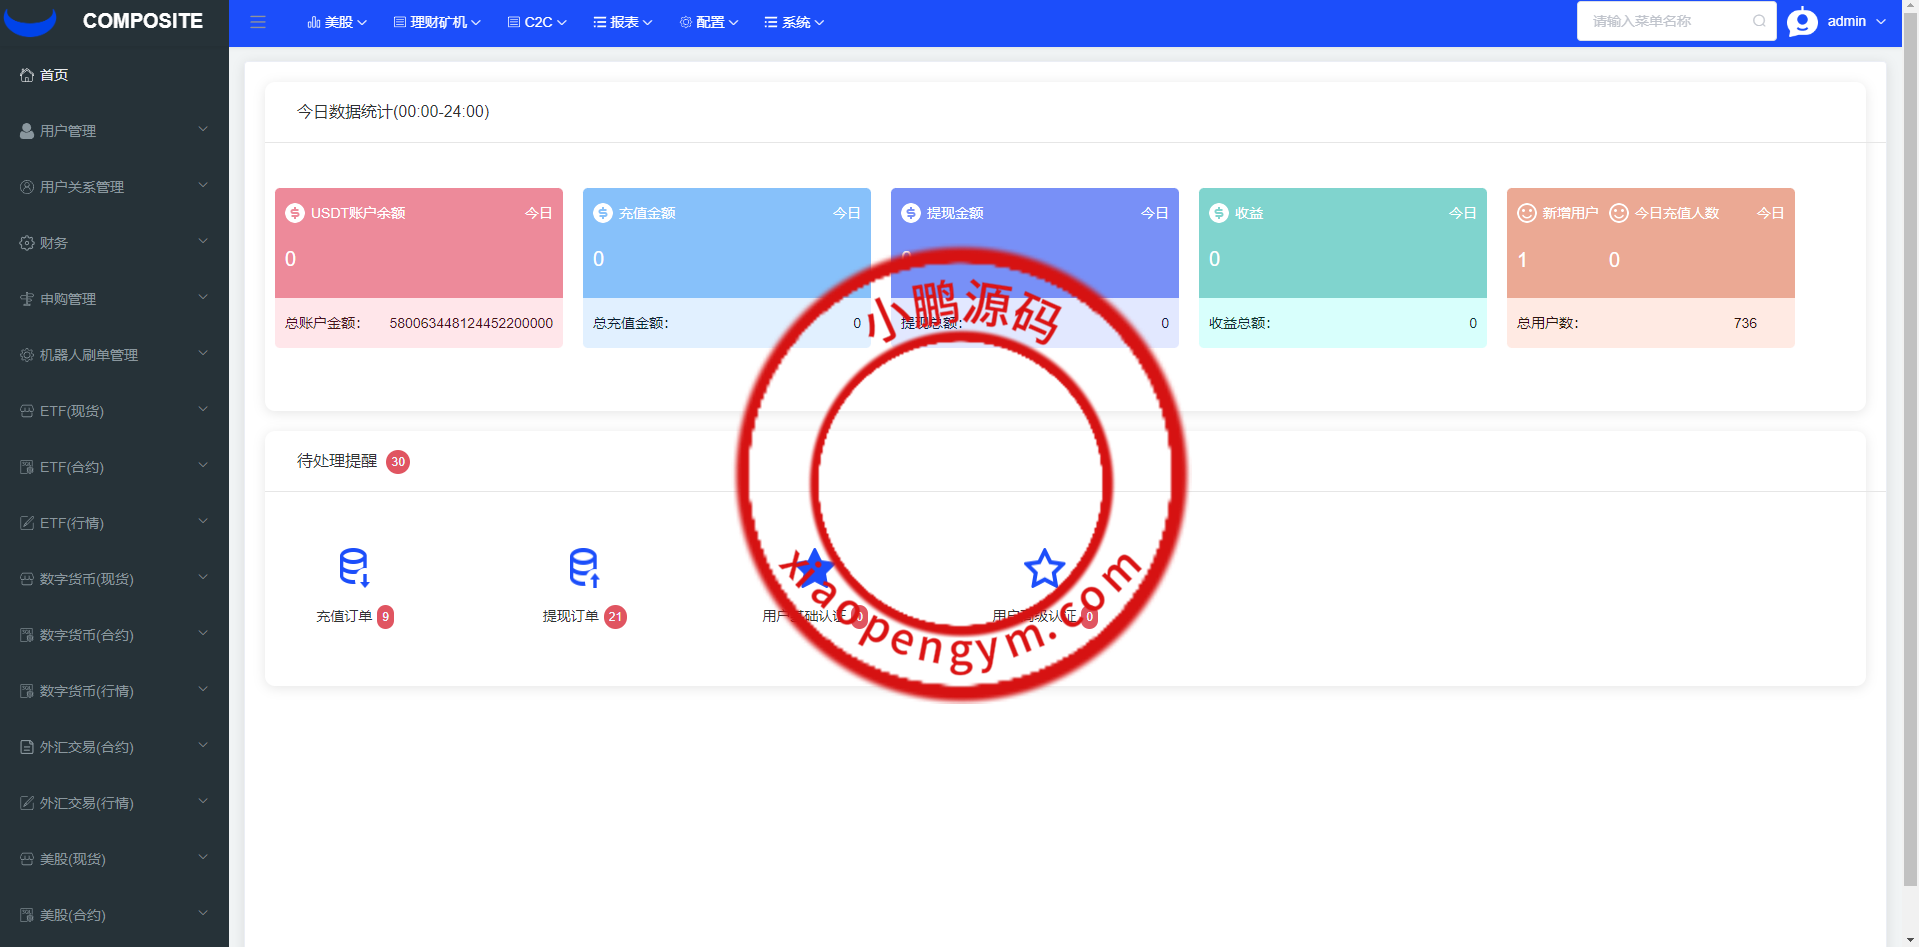Open the 配置 top menu
1919x947 pixels.
pyautogui.click(x=709, y=22)
